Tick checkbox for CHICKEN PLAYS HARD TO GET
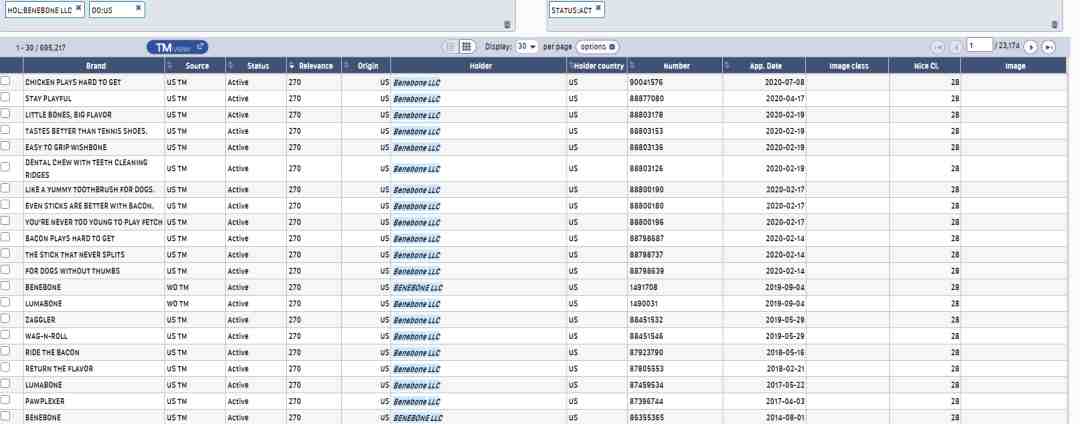Viewport: 1080px width, 424px height. coord(6,81)
